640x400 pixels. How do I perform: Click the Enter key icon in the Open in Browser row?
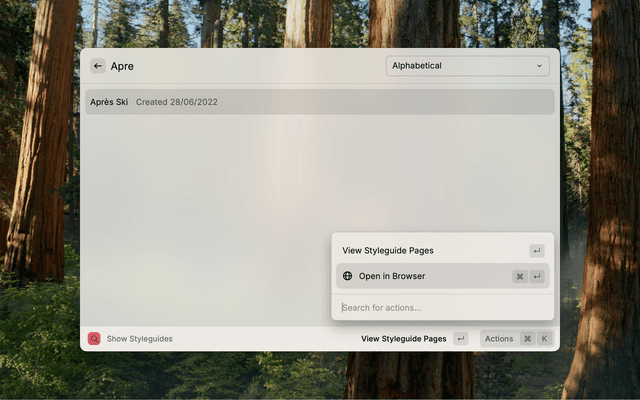537,276
